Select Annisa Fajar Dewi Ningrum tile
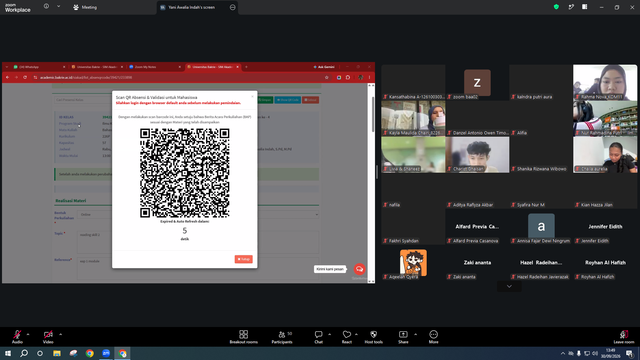 (541, 226)
